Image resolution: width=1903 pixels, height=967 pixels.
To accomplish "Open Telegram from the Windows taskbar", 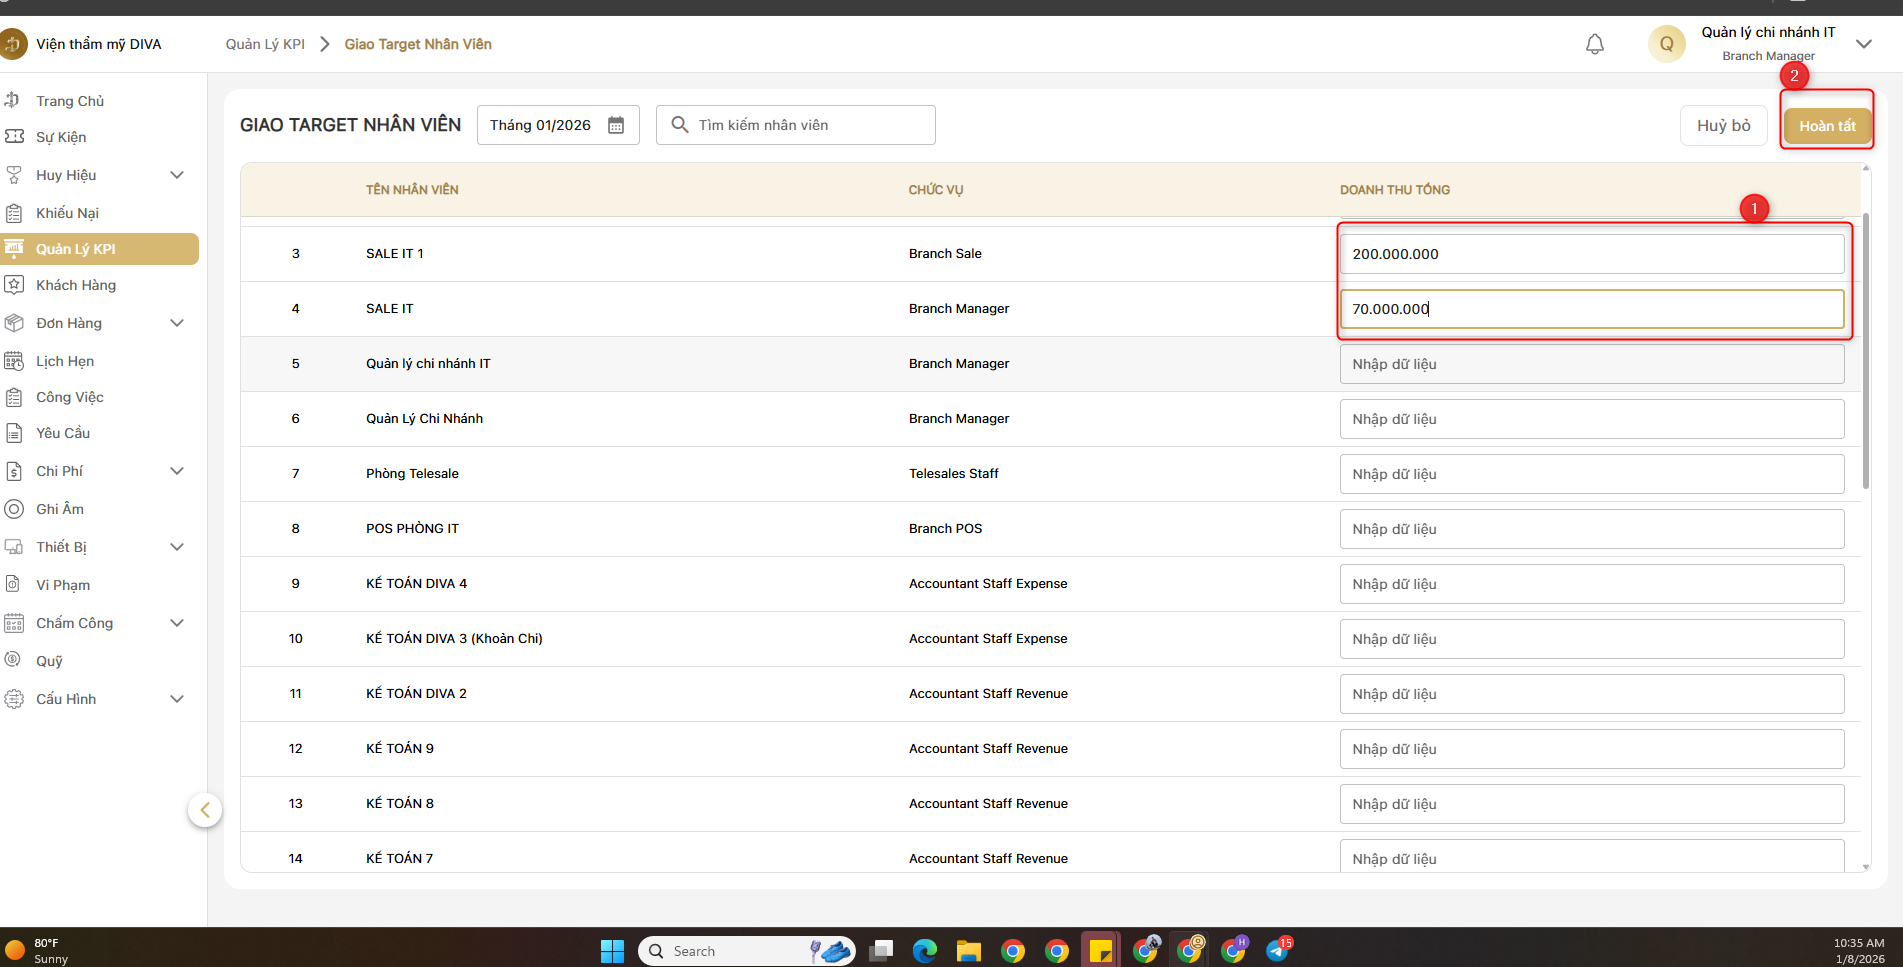I will pyautogui.click(x=1278, y=950).
